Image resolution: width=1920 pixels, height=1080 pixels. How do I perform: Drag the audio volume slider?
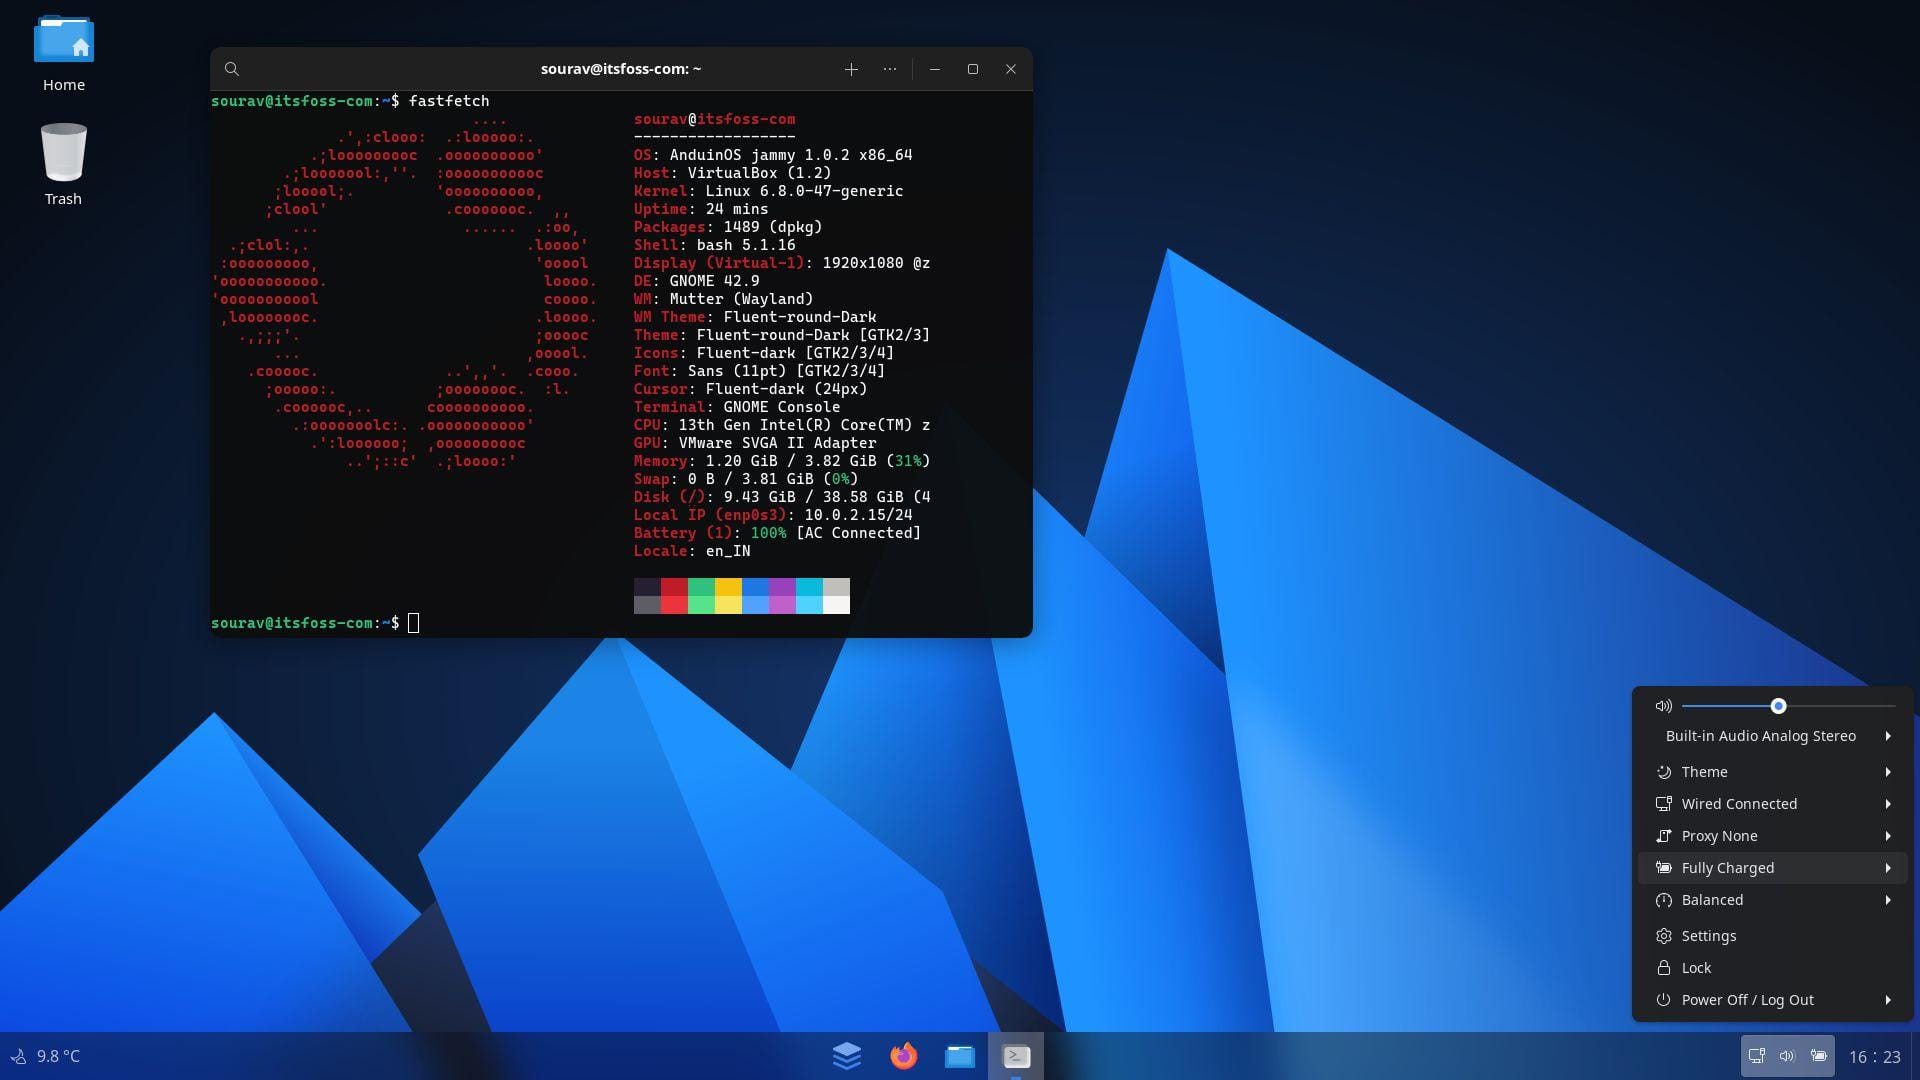tap(1778, 705)
